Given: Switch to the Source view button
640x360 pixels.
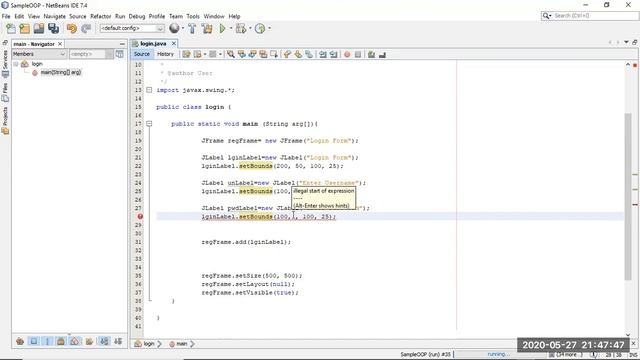Looking at the screenshot, I should click(142, 54).
